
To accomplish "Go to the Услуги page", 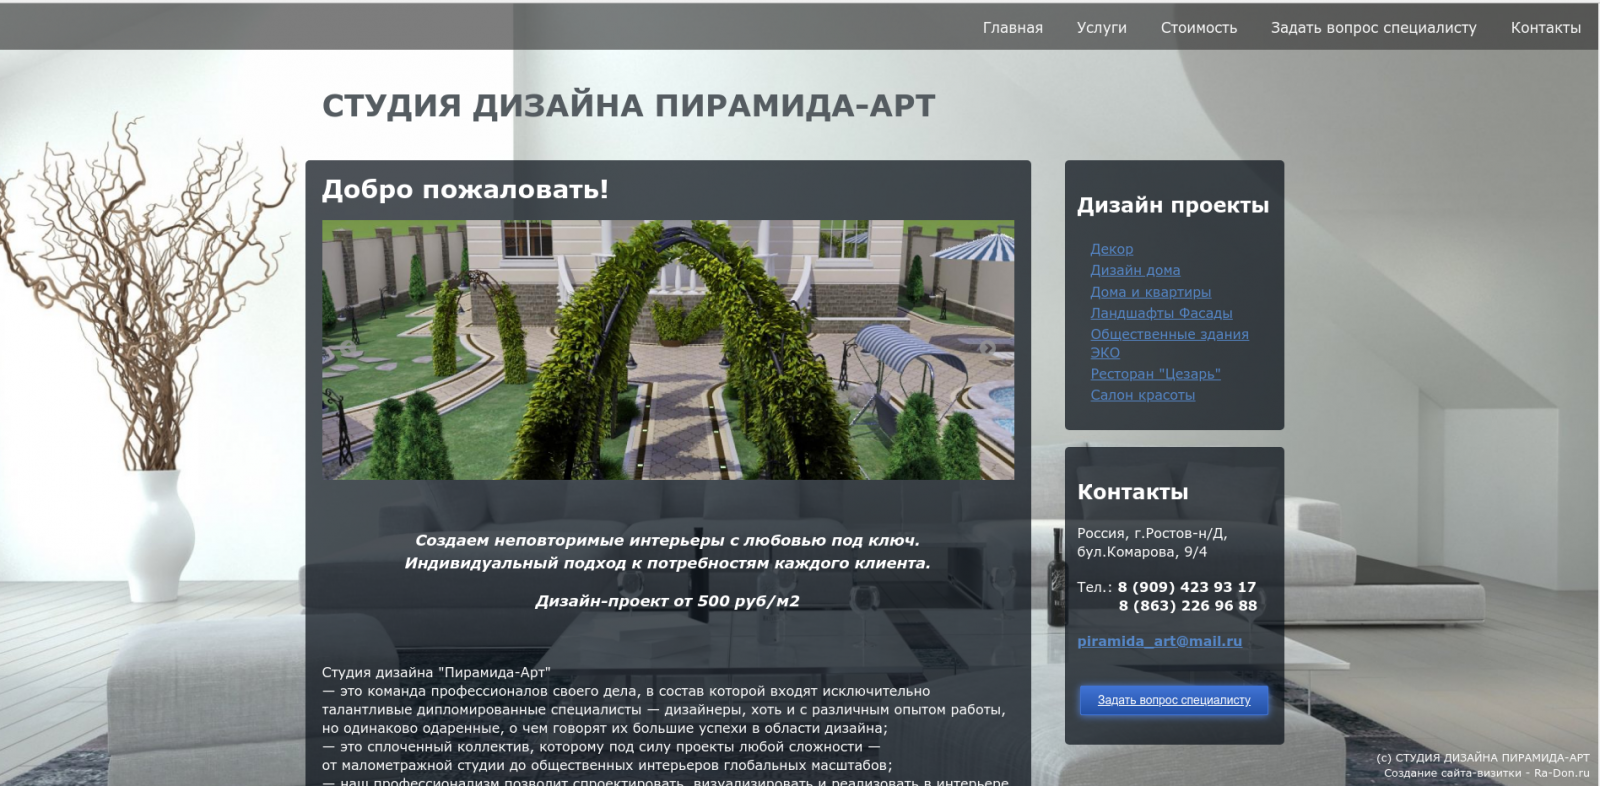I will (1101, 28).
